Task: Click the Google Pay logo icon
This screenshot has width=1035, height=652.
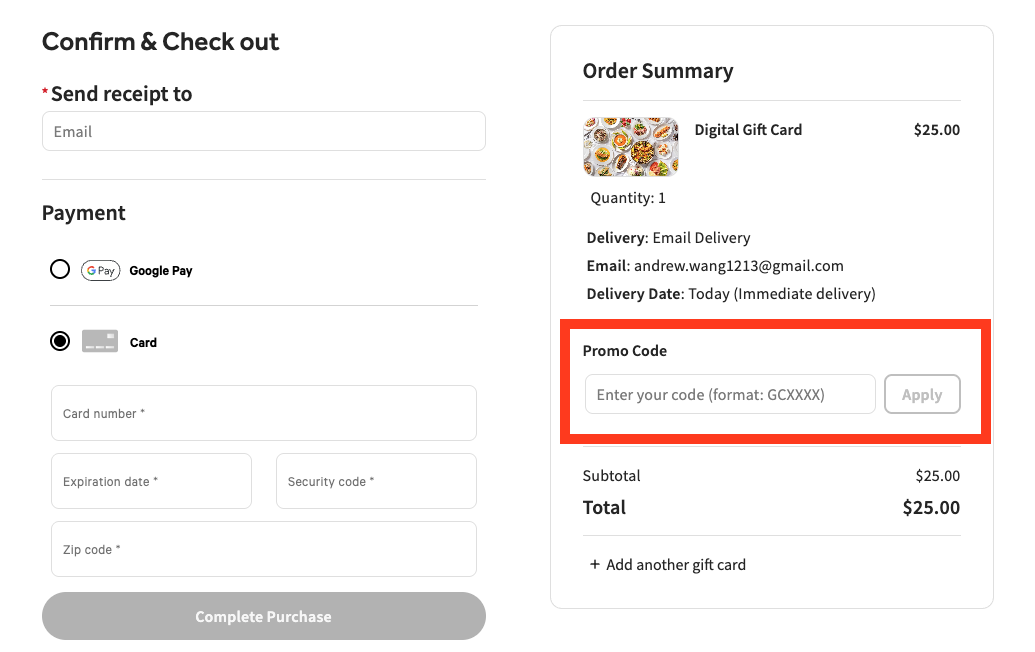Action: (100, 270)
